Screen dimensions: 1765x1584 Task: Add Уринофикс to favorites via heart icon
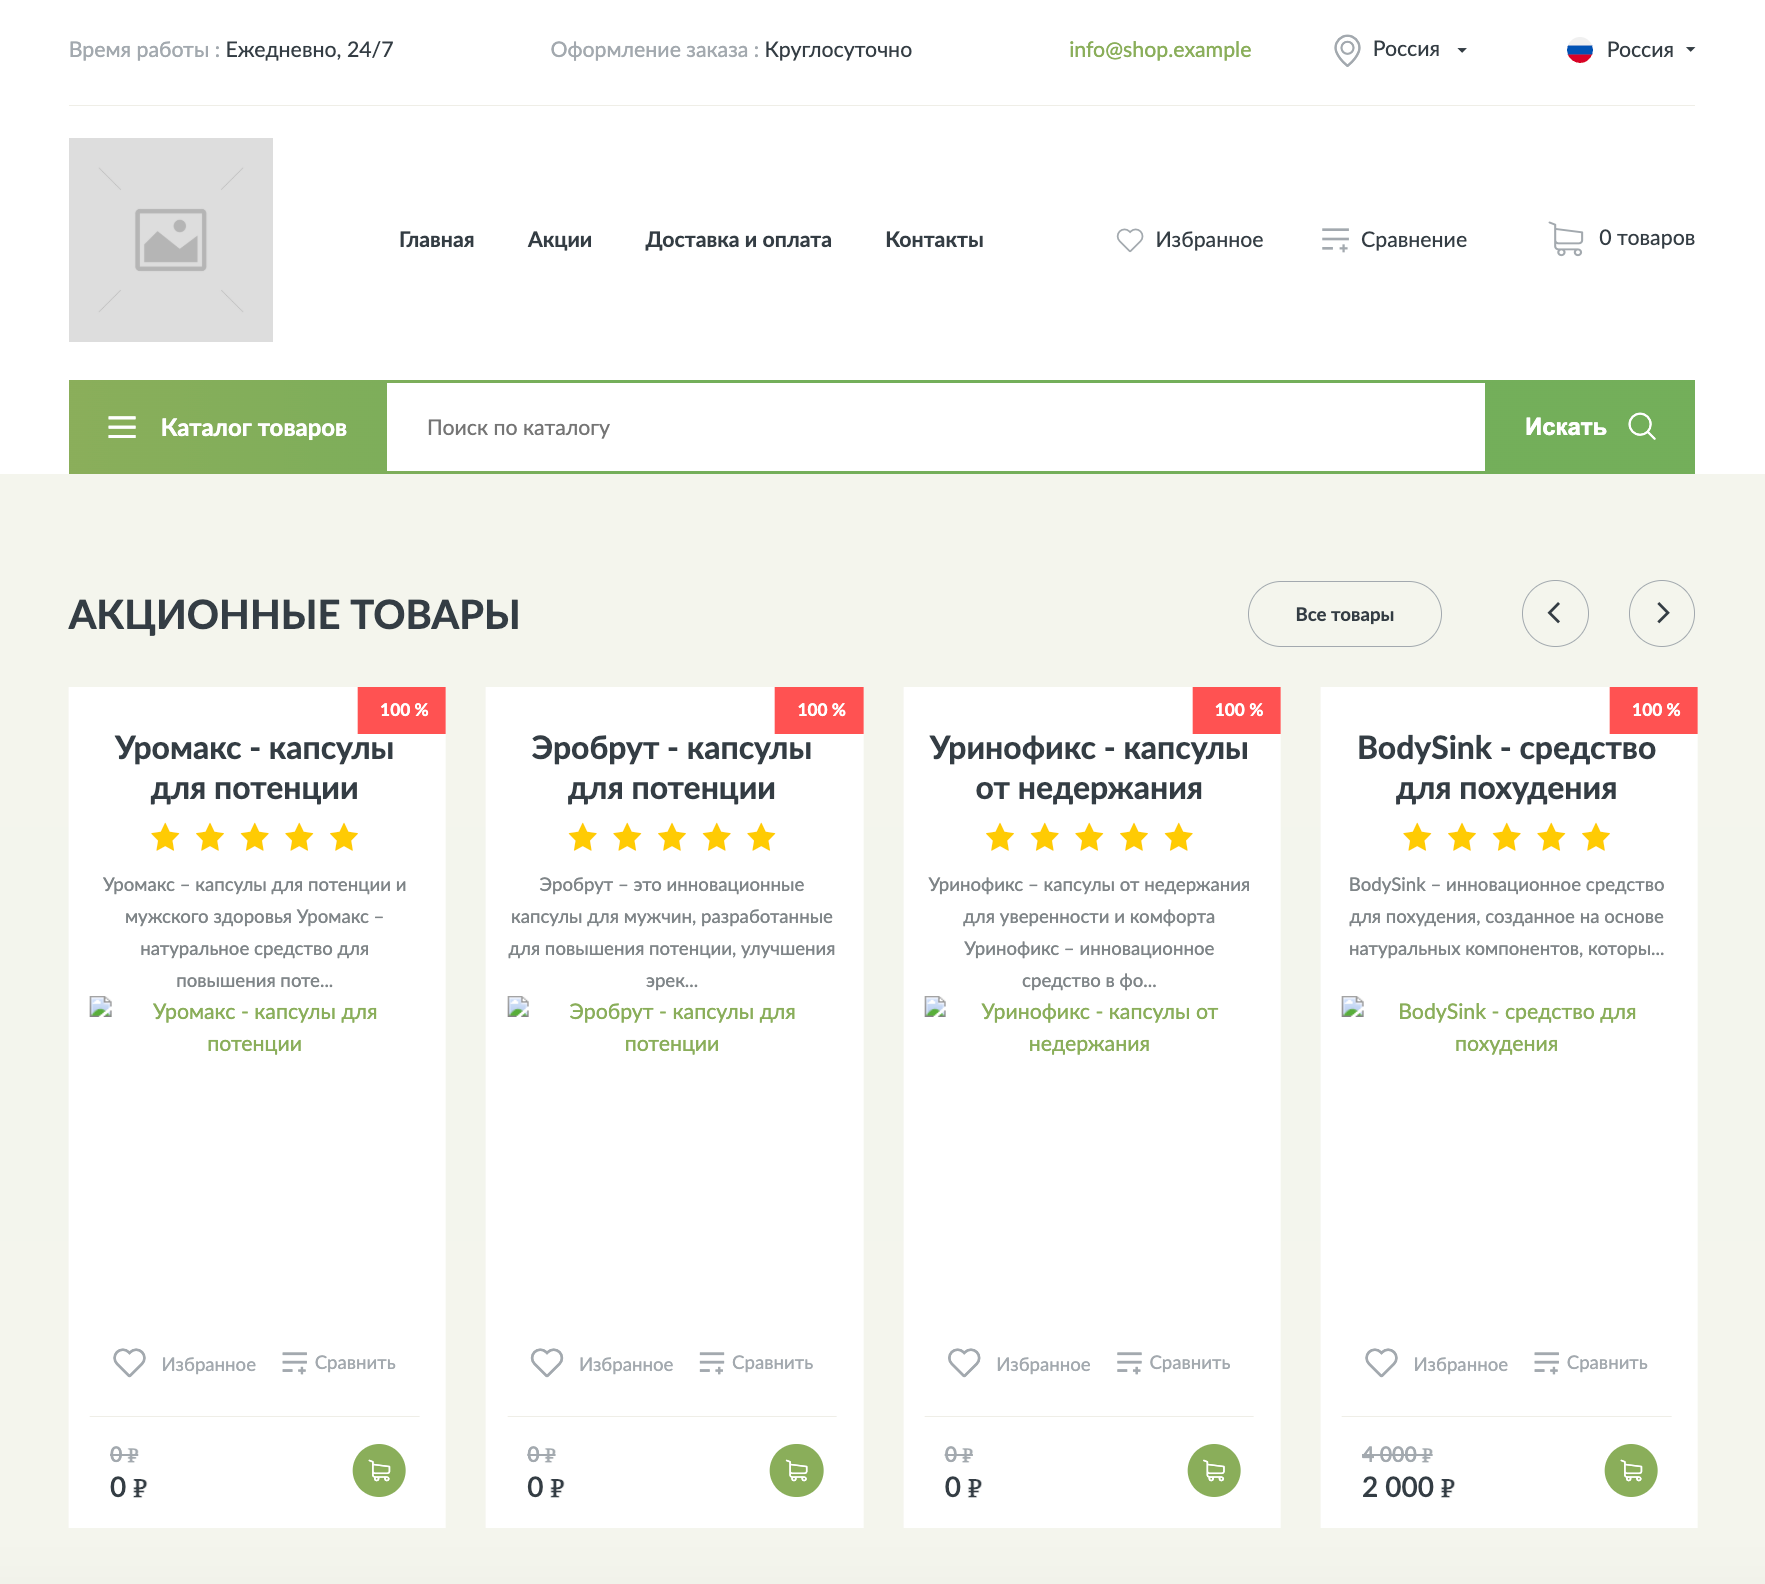(964, 1362)
